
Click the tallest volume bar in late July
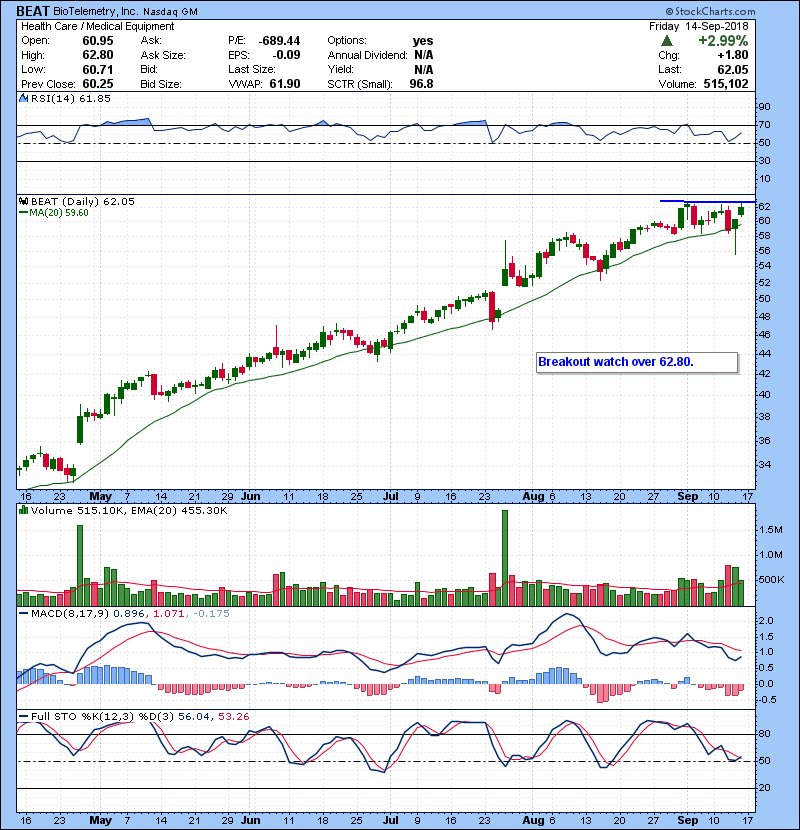click(x=505, y=558)
